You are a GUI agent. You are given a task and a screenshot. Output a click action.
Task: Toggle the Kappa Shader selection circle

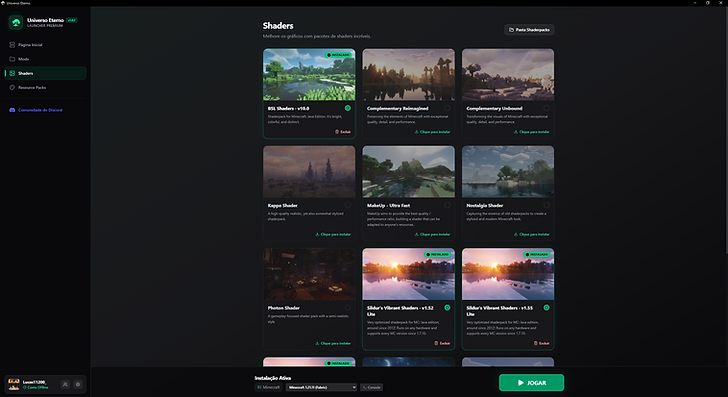348,205
